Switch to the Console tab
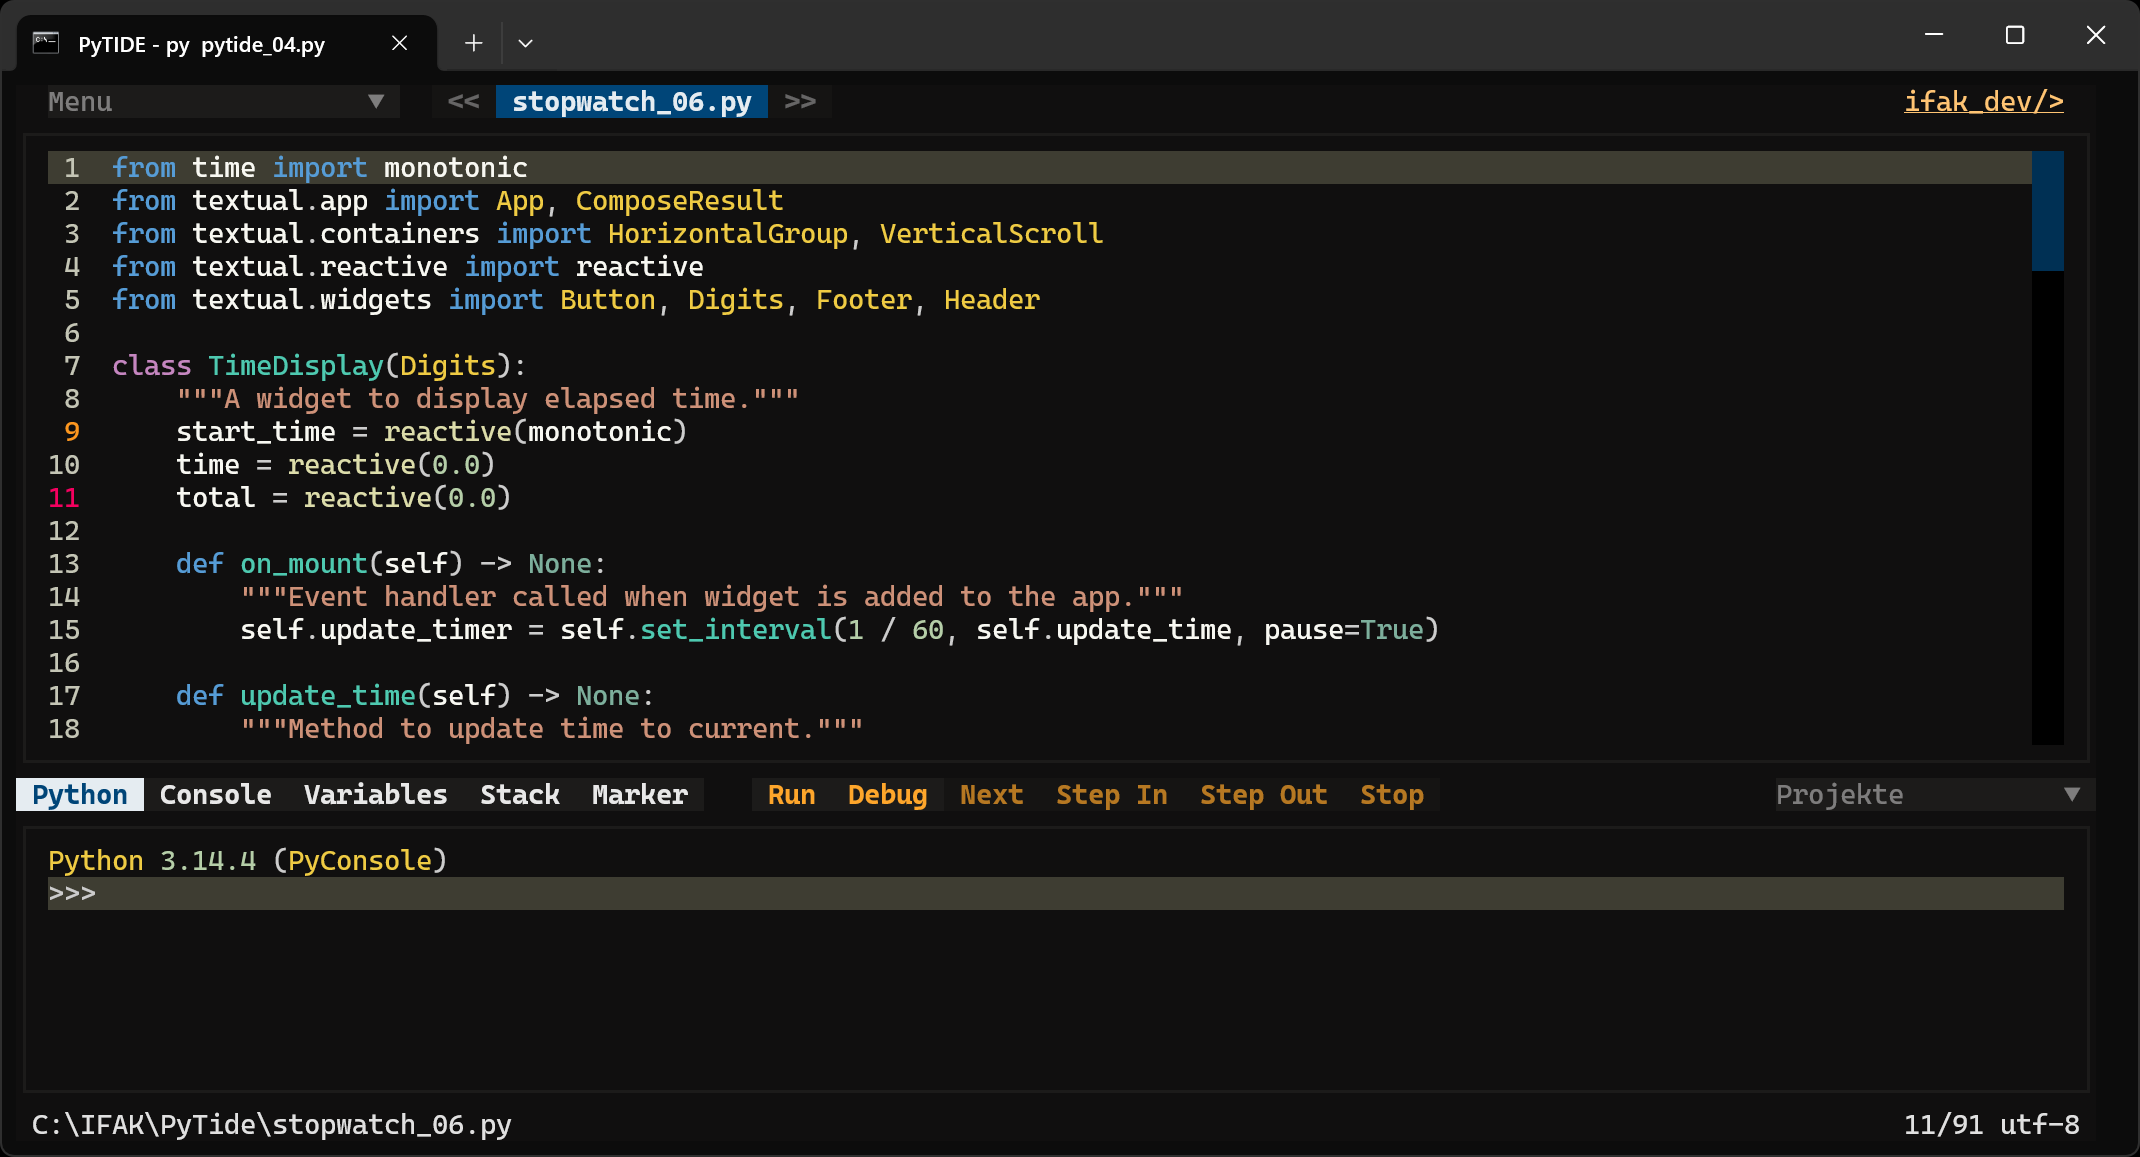This screenshot has width=2140, height=1157. click(216, 794)
